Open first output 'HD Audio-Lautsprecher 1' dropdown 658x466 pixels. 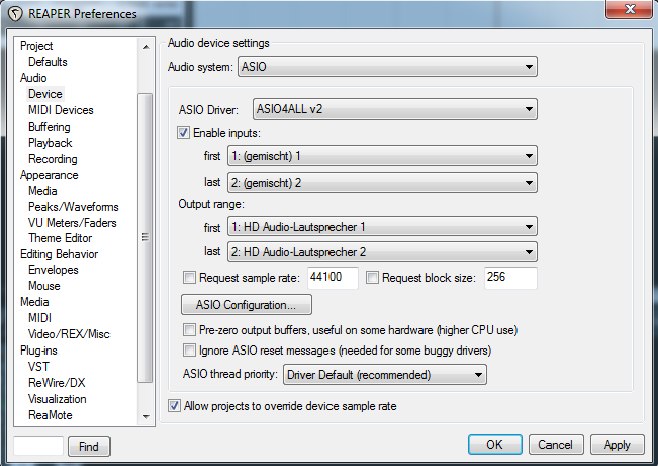382,227
